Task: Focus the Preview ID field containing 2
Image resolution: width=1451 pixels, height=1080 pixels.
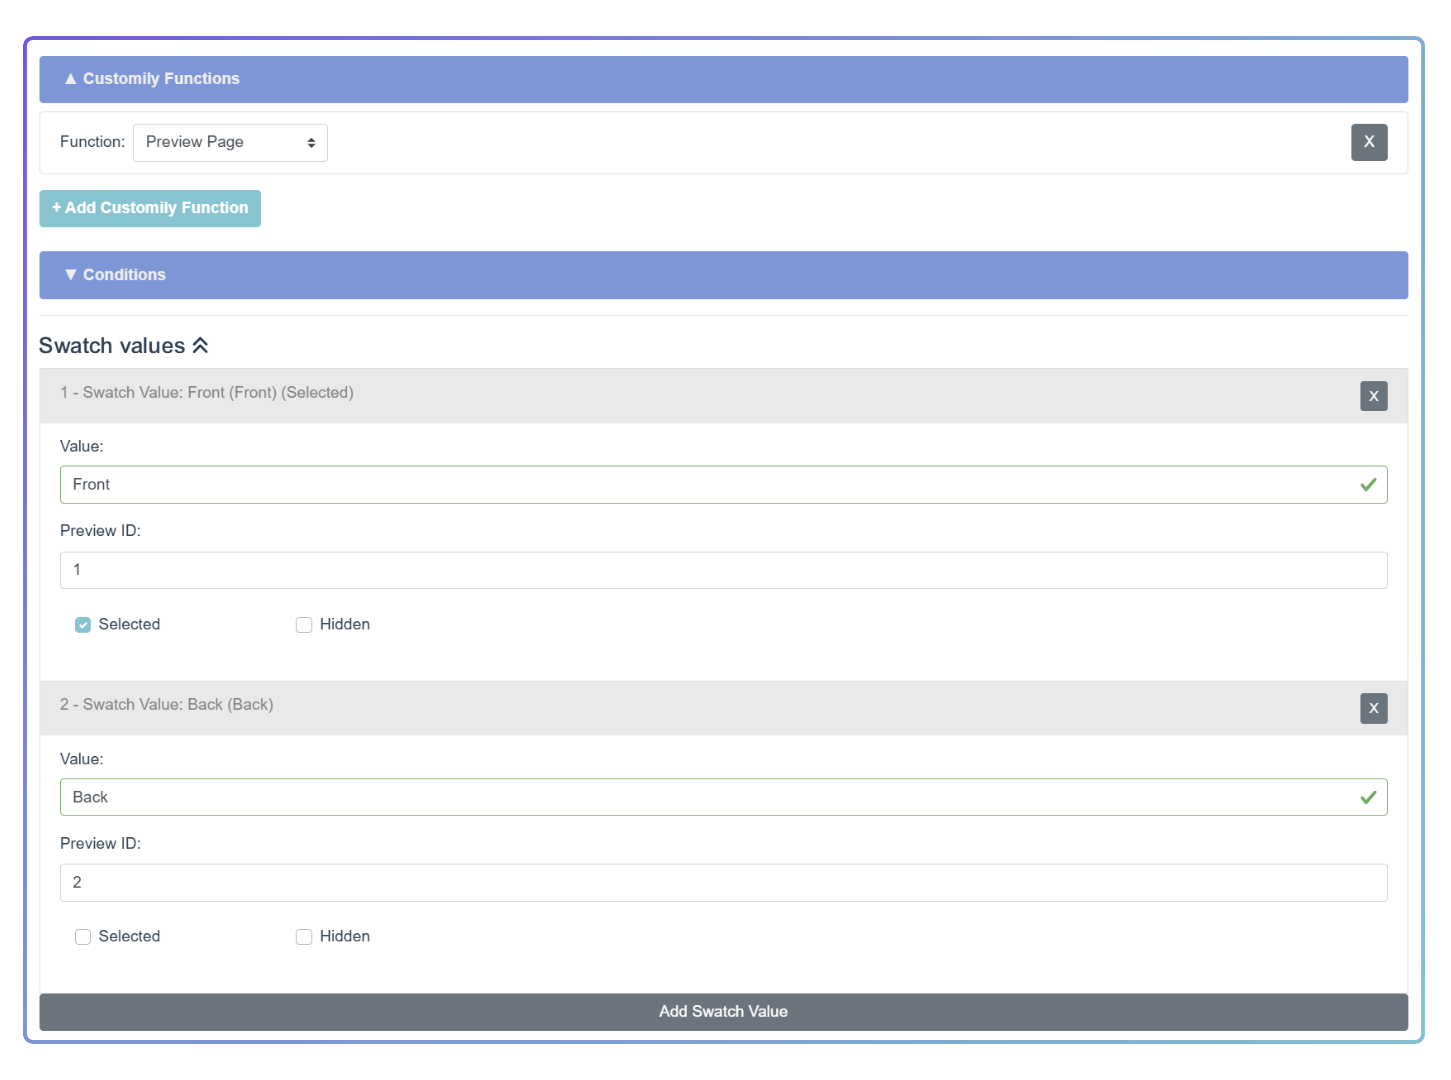Action: (x=724, y=883)
